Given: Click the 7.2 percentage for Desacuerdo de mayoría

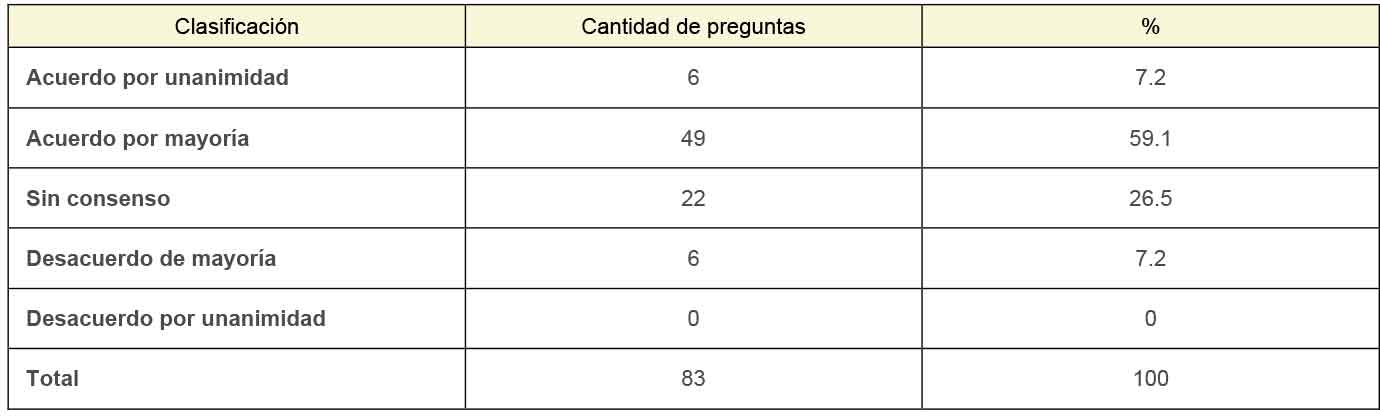Looking at the screenshot, I should pyautogui.click(x=1150, y=259).
